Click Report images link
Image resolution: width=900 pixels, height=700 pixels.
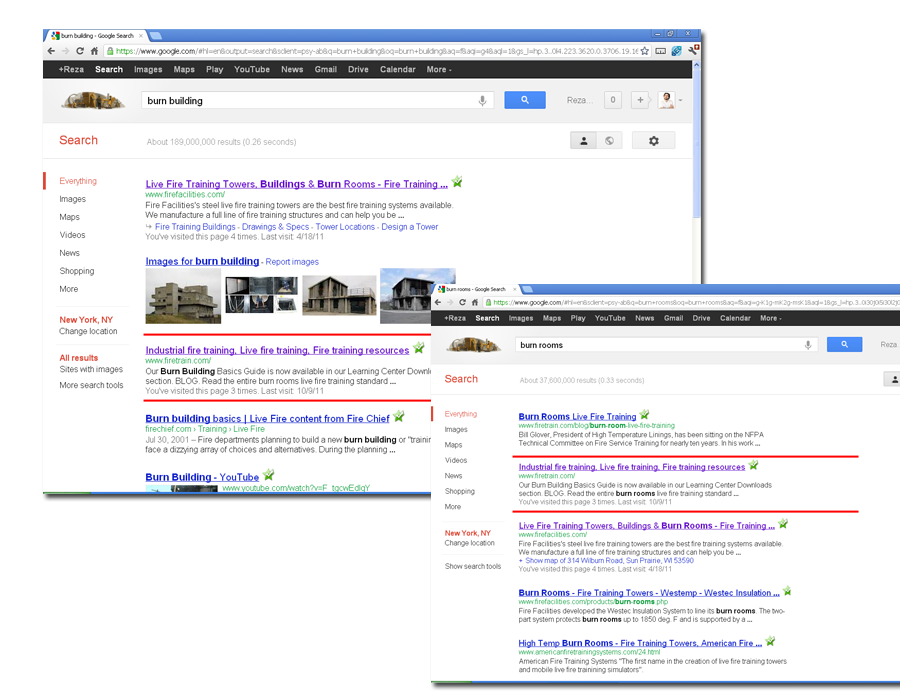click(x=292, y=262)
